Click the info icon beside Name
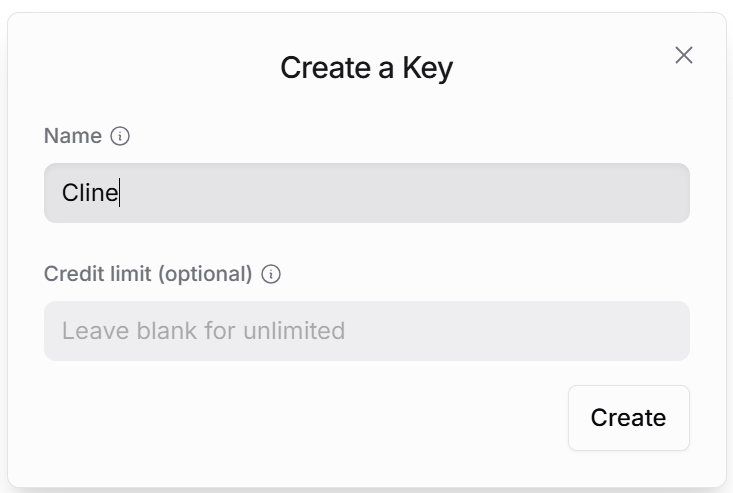 click(x=121, y=136)
